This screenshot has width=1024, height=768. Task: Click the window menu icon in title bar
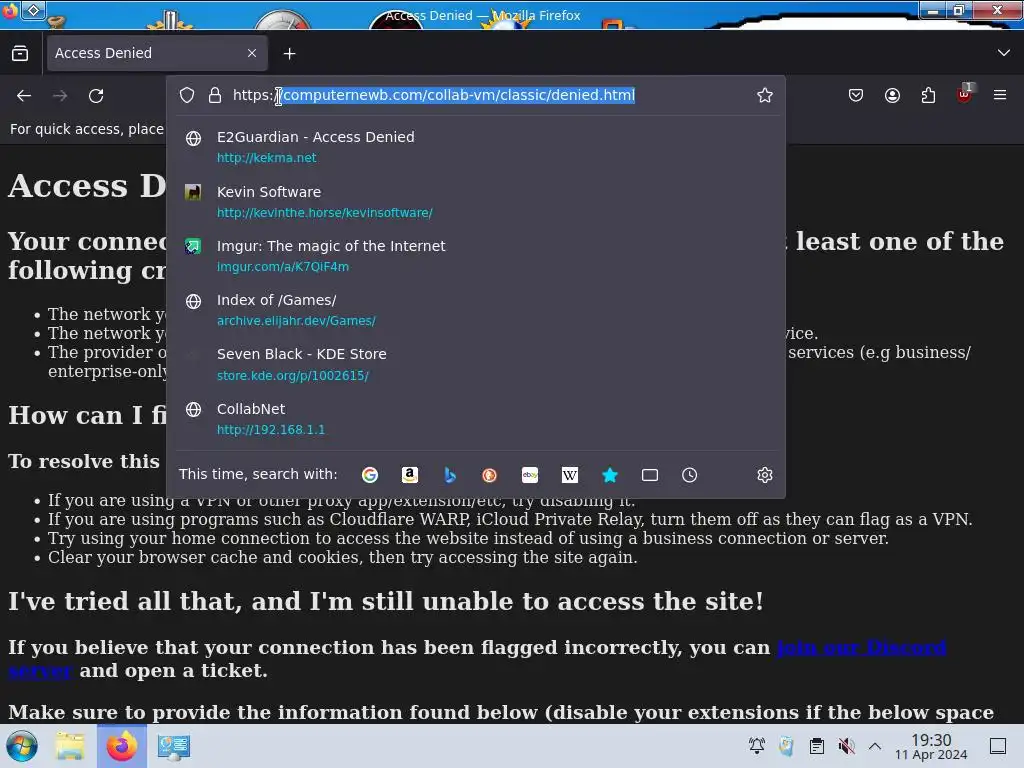[x=10, y=10]
